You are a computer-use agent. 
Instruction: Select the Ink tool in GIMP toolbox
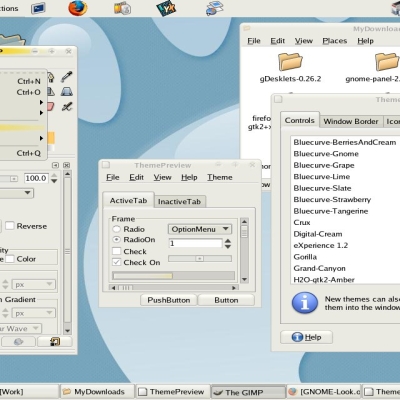tap(67, 107)
